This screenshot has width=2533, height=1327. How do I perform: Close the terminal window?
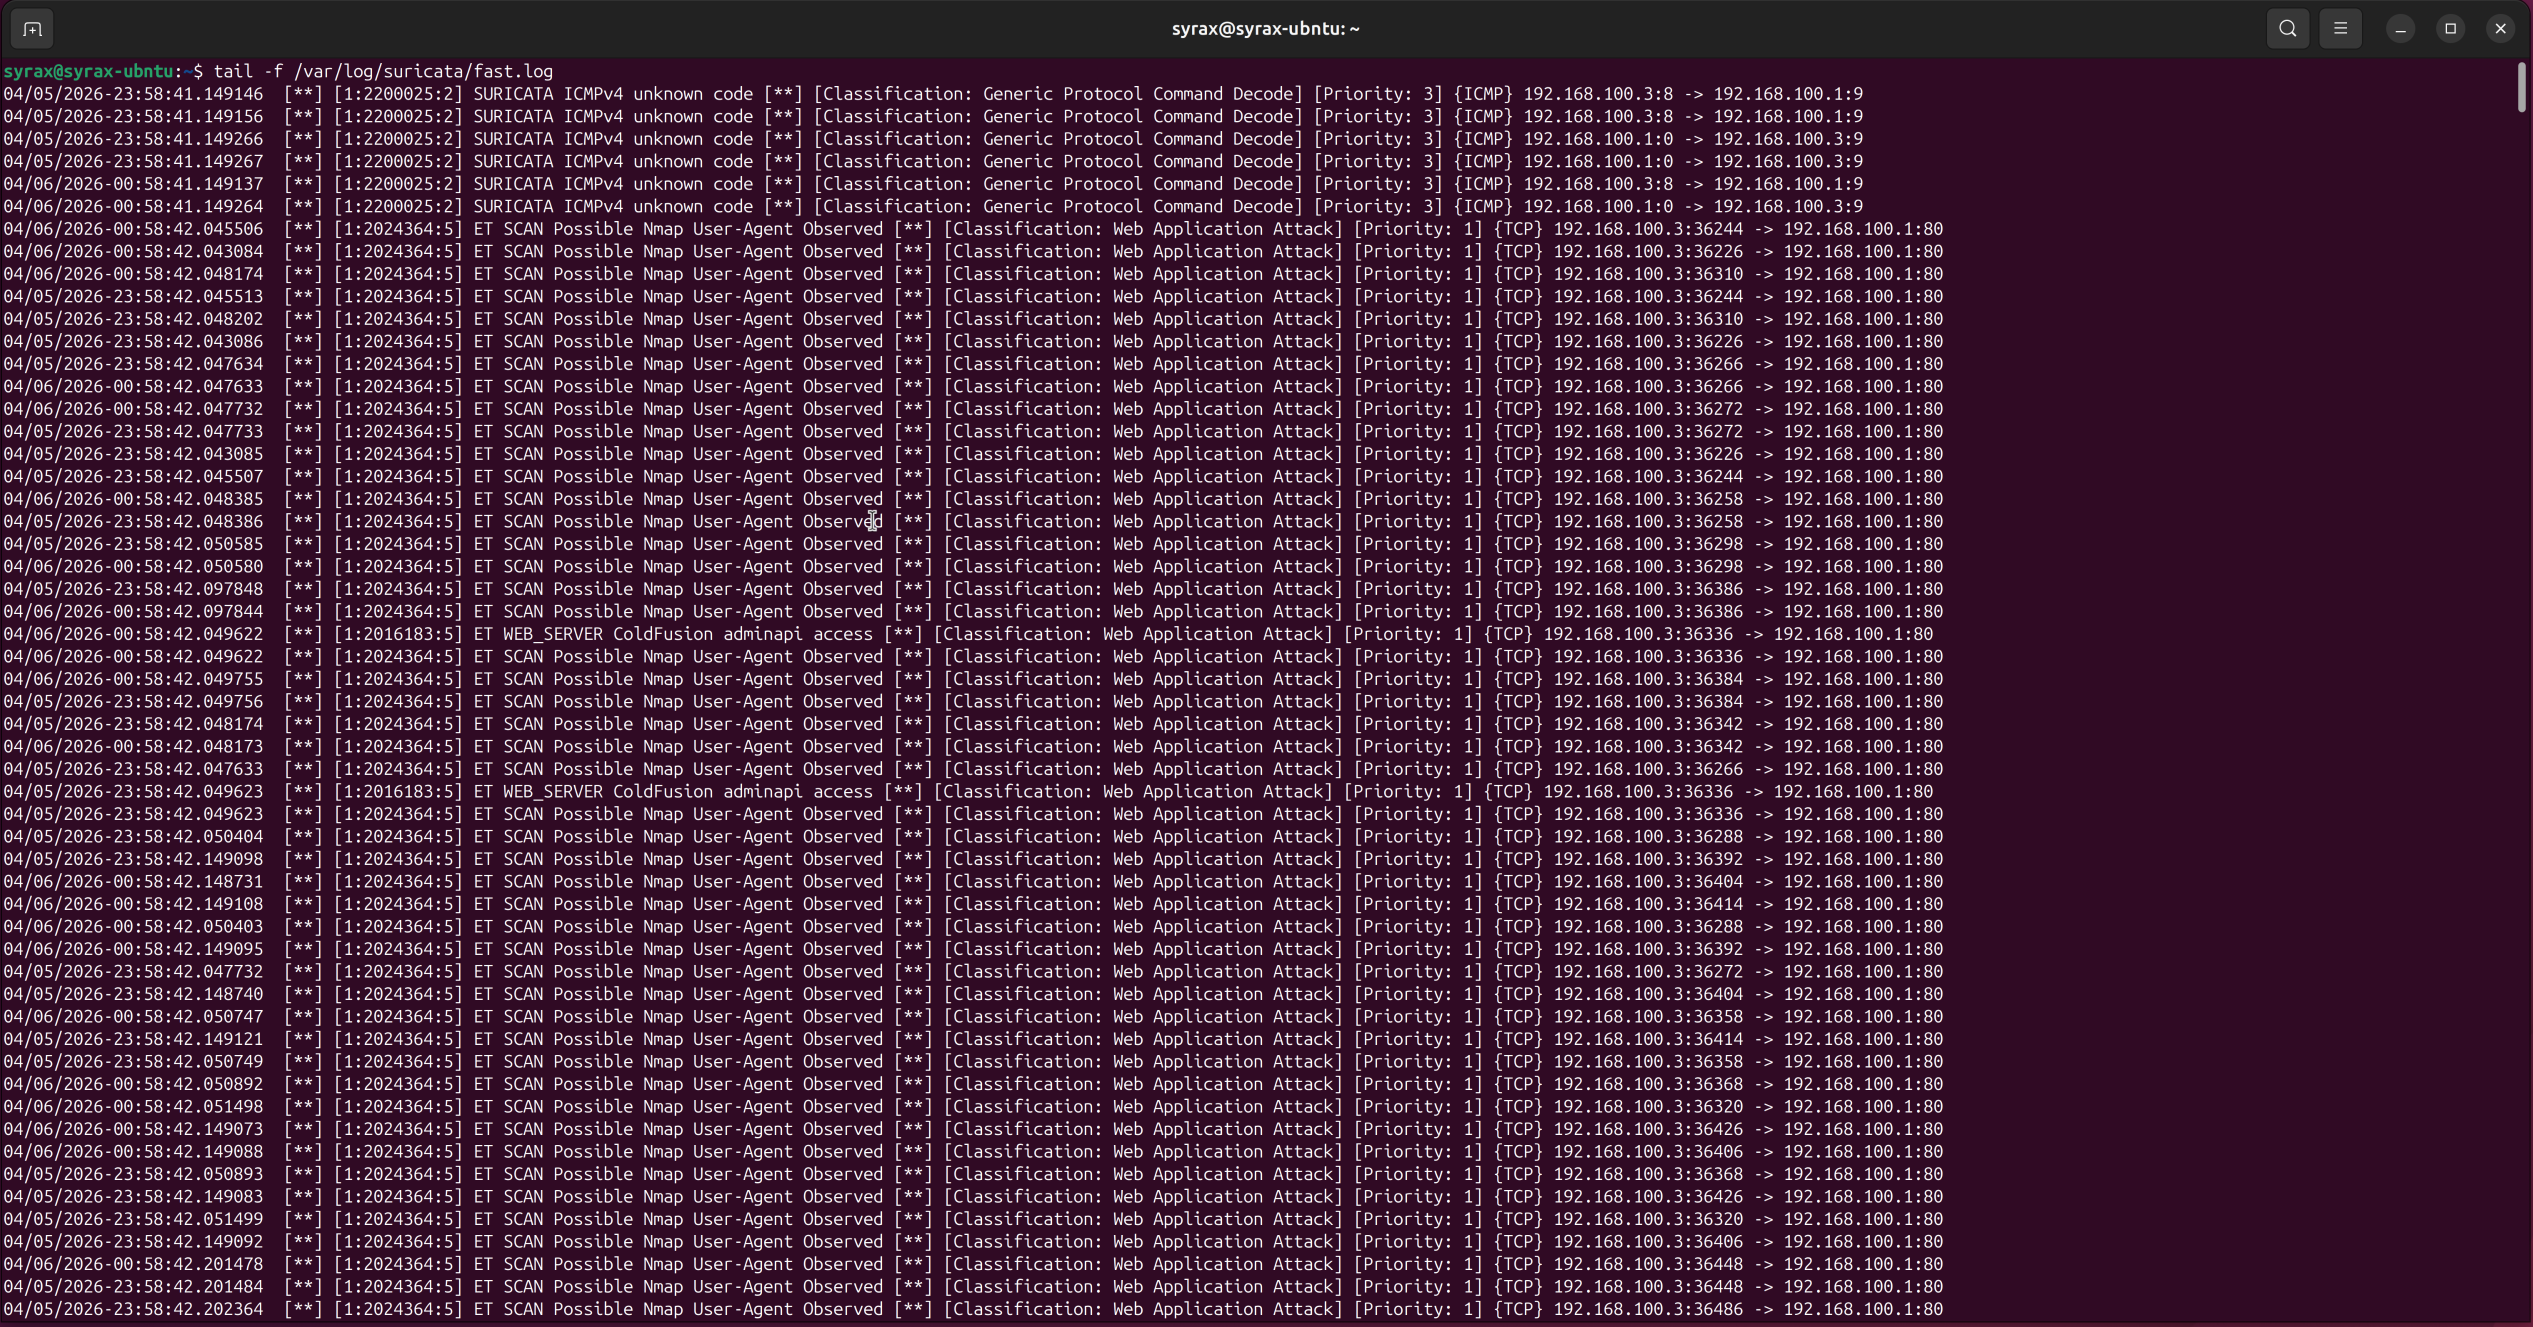pyautogui.click(x=2500, y=27)
